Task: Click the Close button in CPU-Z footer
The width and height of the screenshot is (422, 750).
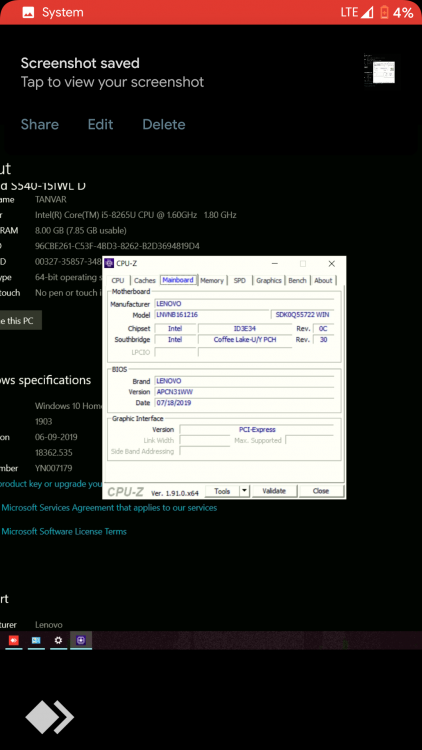Action: (321, 491)
